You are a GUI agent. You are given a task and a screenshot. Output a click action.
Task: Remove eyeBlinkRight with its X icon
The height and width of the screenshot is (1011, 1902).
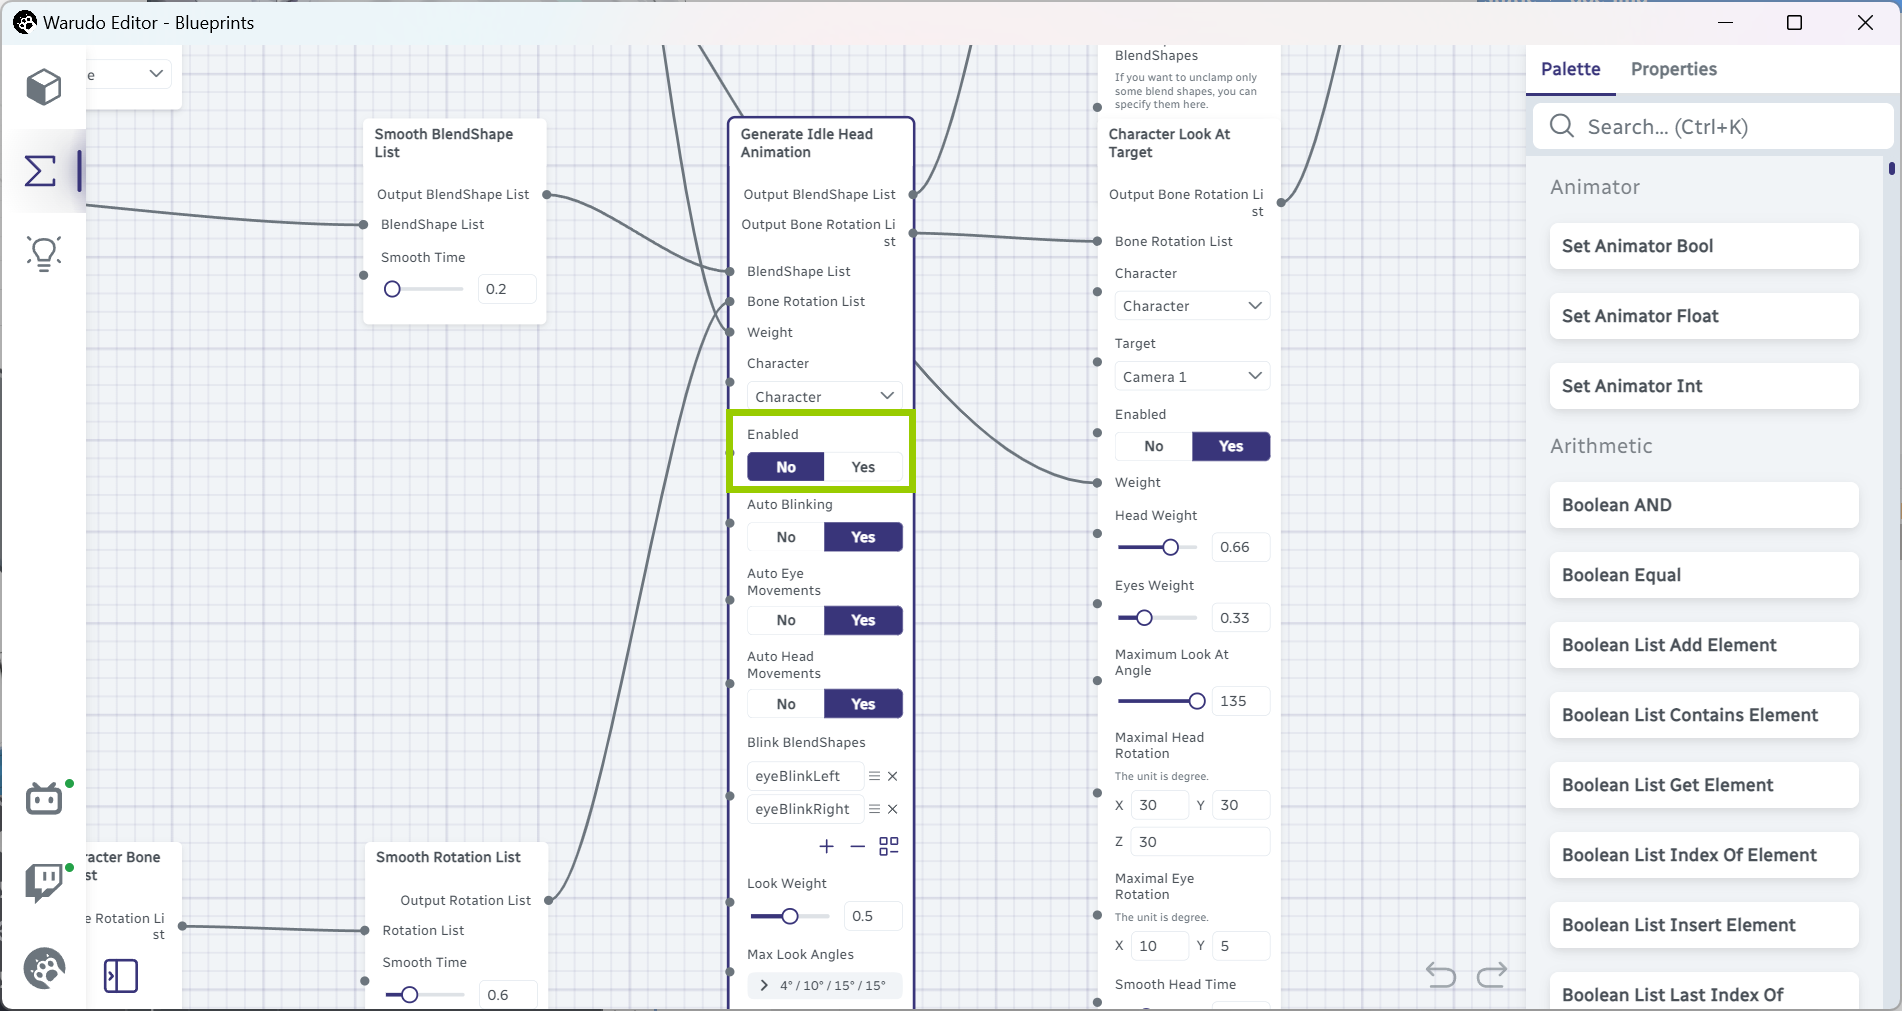893,809
